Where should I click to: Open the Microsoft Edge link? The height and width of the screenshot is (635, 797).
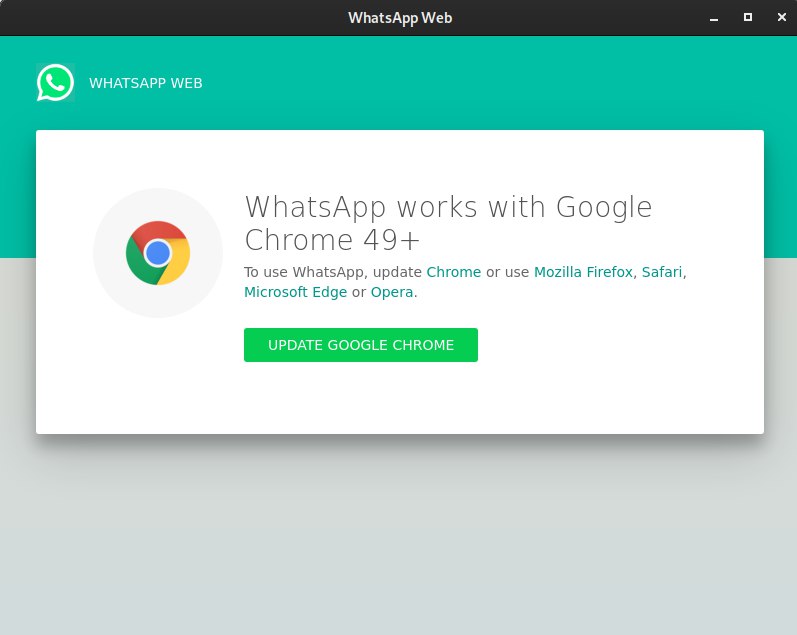[x=295, y=292]
